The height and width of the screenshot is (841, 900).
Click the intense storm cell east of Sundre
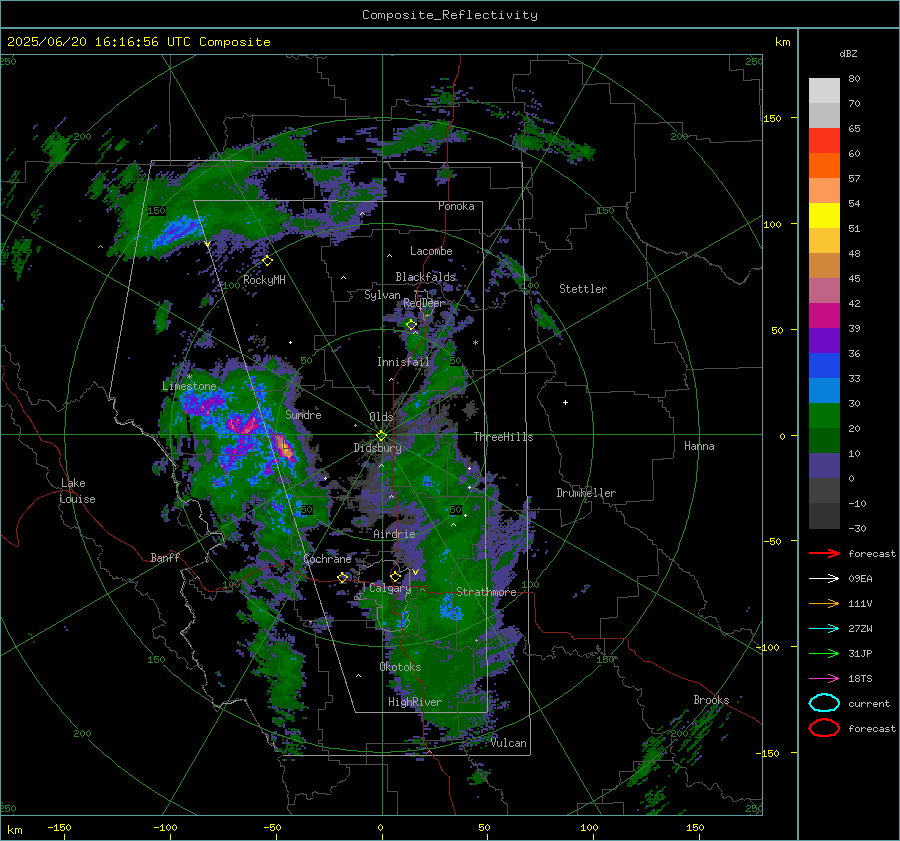coord(284,448)
